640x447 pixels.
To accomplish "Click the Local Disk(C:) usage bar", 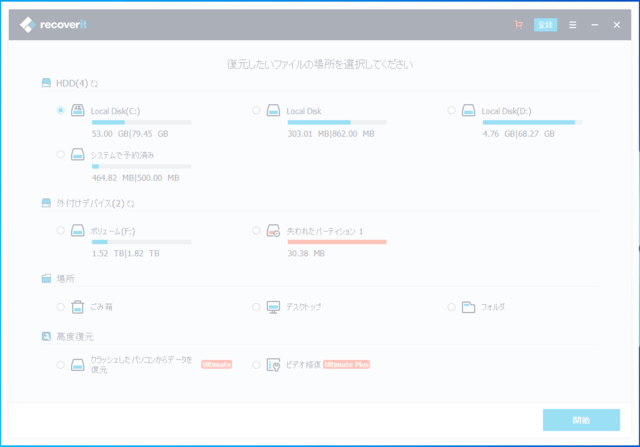I will [141, 122].
